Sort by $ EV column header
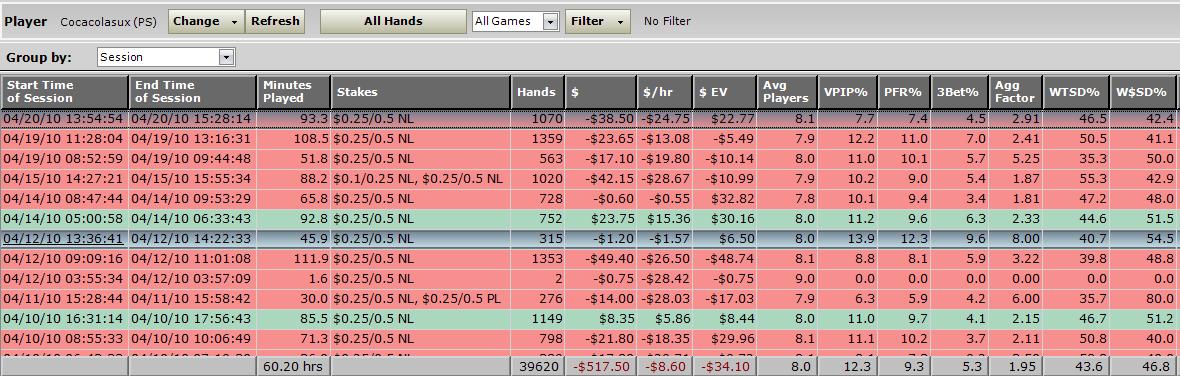The width and height of the screenshot is (1180, 376). tap(724, 92)
